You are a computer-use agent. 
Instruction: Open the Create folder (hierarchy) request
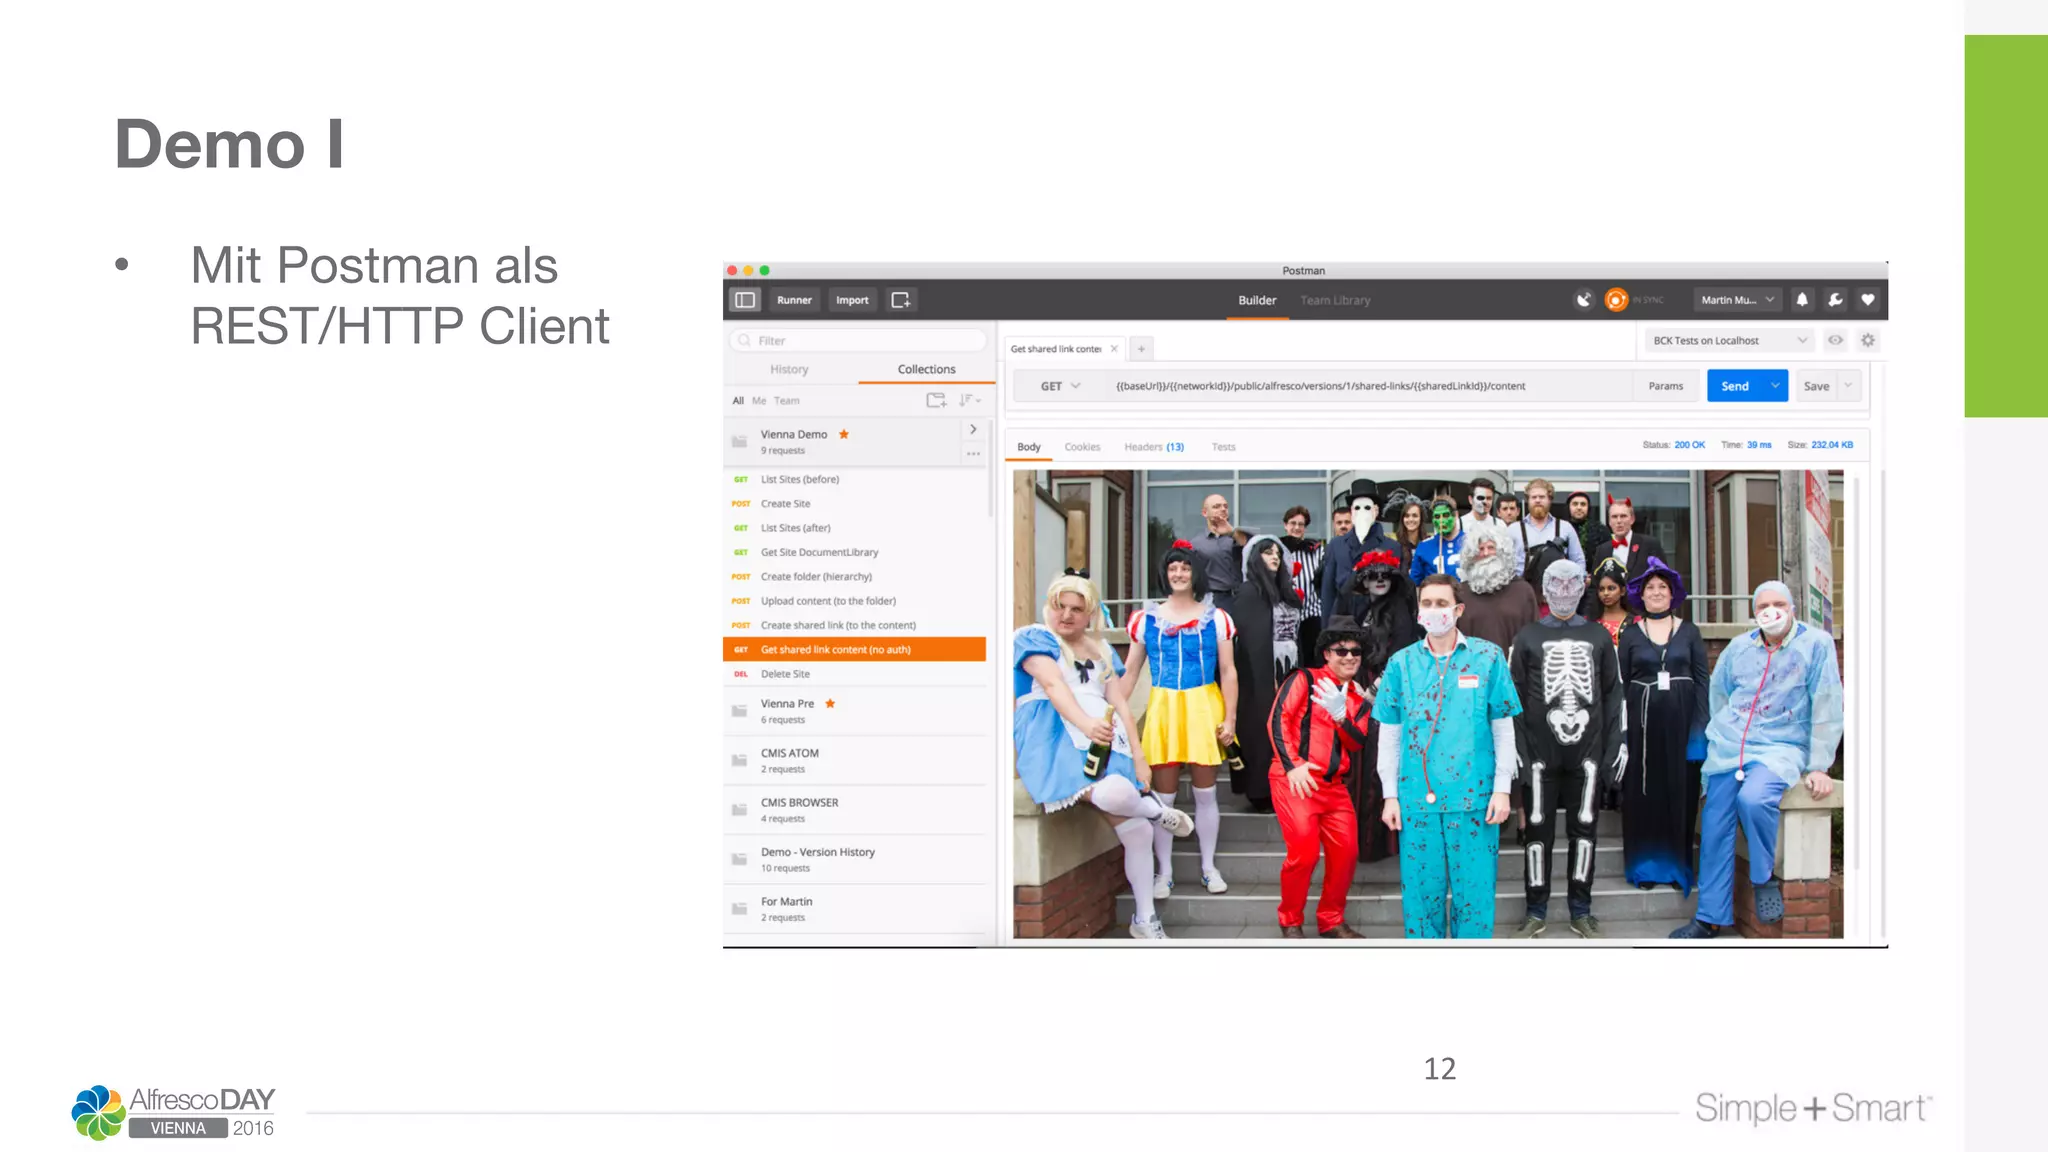coord(855,577)
